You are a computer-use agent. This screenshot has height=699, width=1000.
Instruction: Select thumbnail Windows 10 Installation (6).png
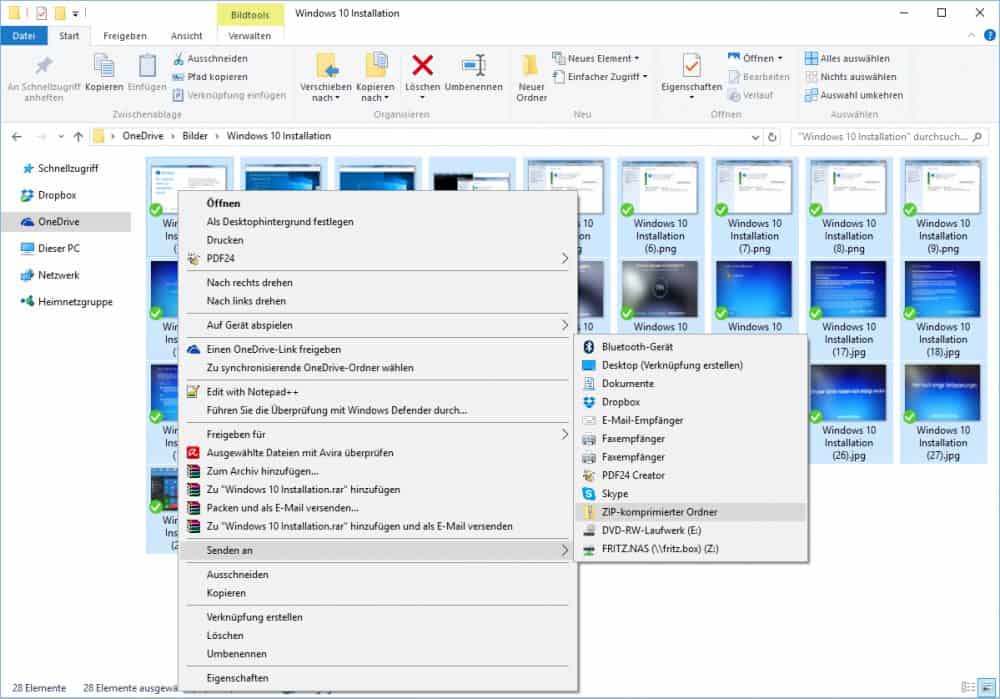tap(660, 207)
